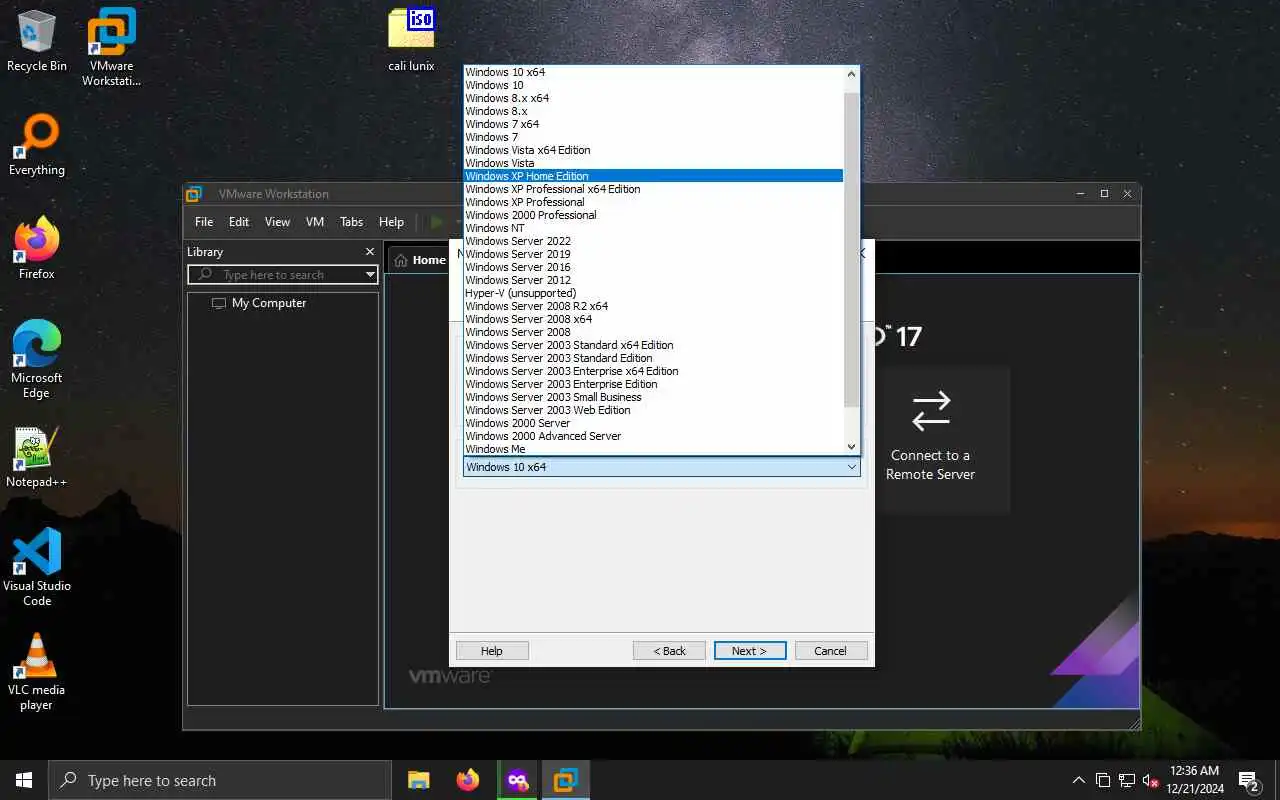Viewport: 1280px width, 800px height.
Task: Open File Explorer from the taskbar
Action: 419,780
